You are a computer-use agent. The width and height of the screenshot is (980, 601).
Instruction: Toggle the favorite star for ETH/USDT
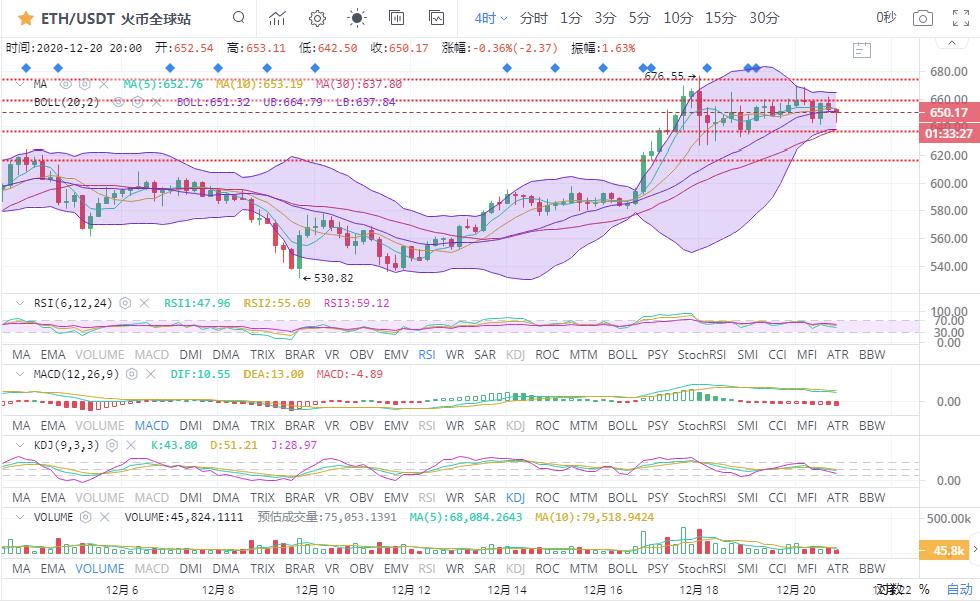26,18
